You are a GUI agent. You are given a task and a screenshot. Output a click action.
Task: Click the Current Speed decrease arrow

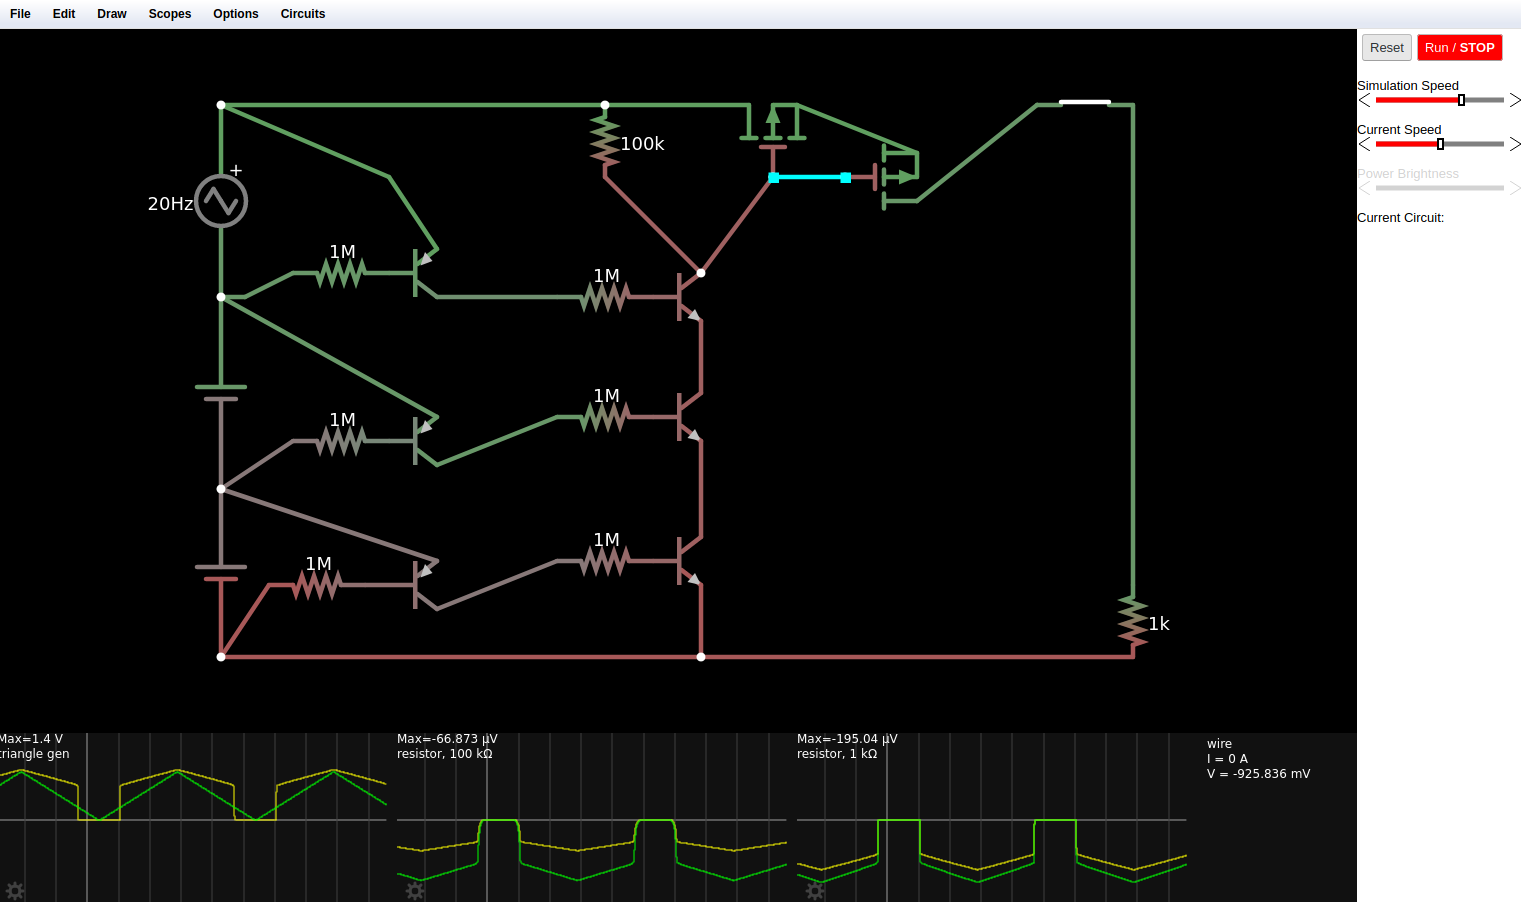1365,144
